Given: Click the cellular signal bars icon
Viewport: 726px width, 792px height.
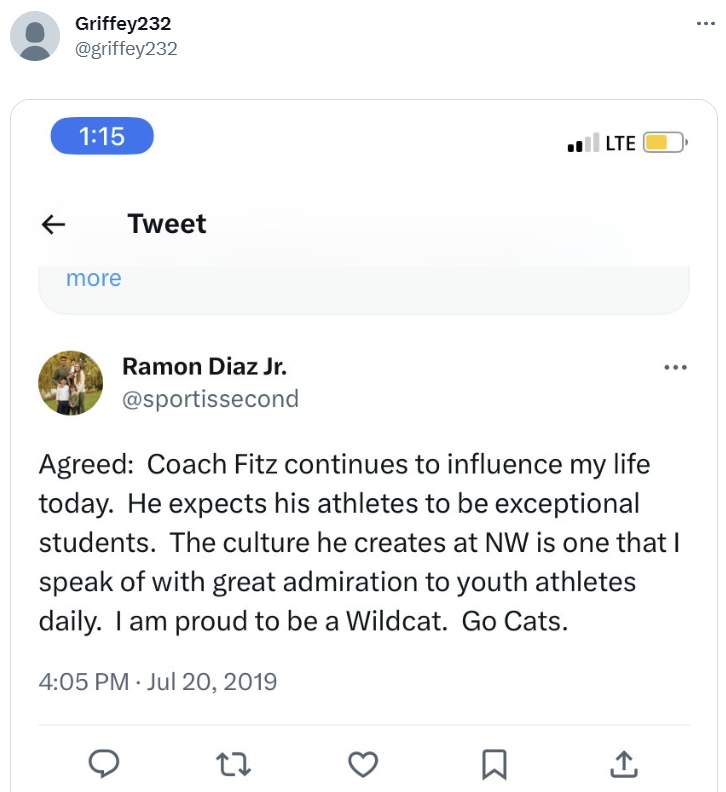Looking at the screenshot, I should 583,143.
